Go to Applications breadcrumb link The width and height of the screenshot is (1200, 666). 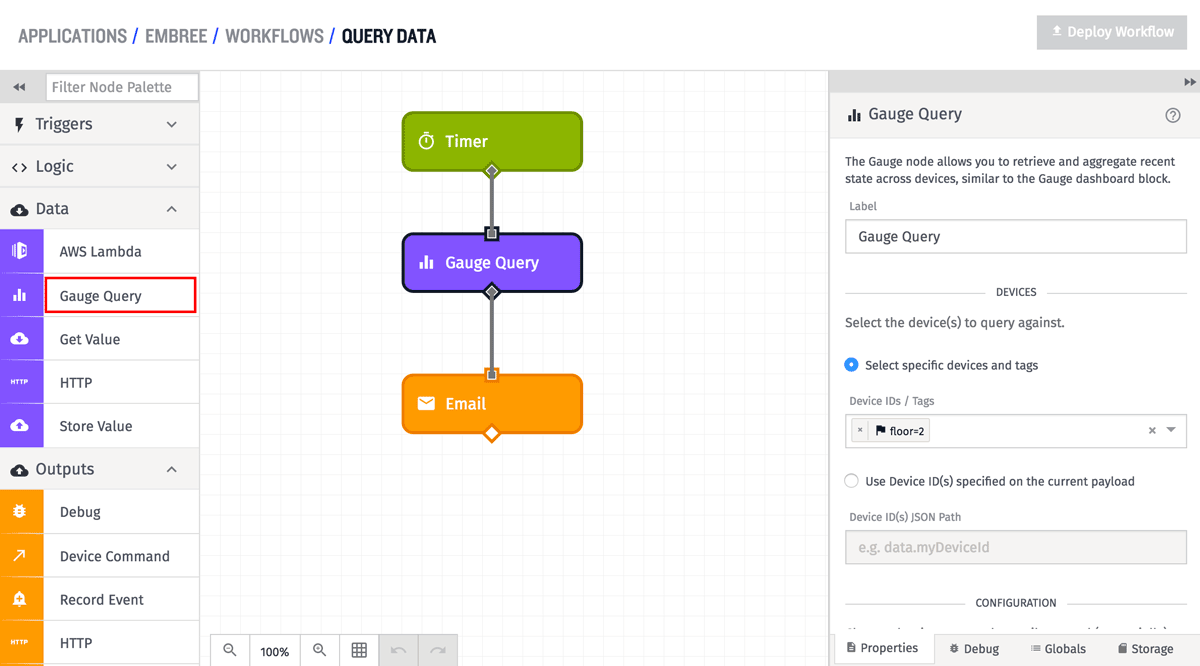(73, 36)
